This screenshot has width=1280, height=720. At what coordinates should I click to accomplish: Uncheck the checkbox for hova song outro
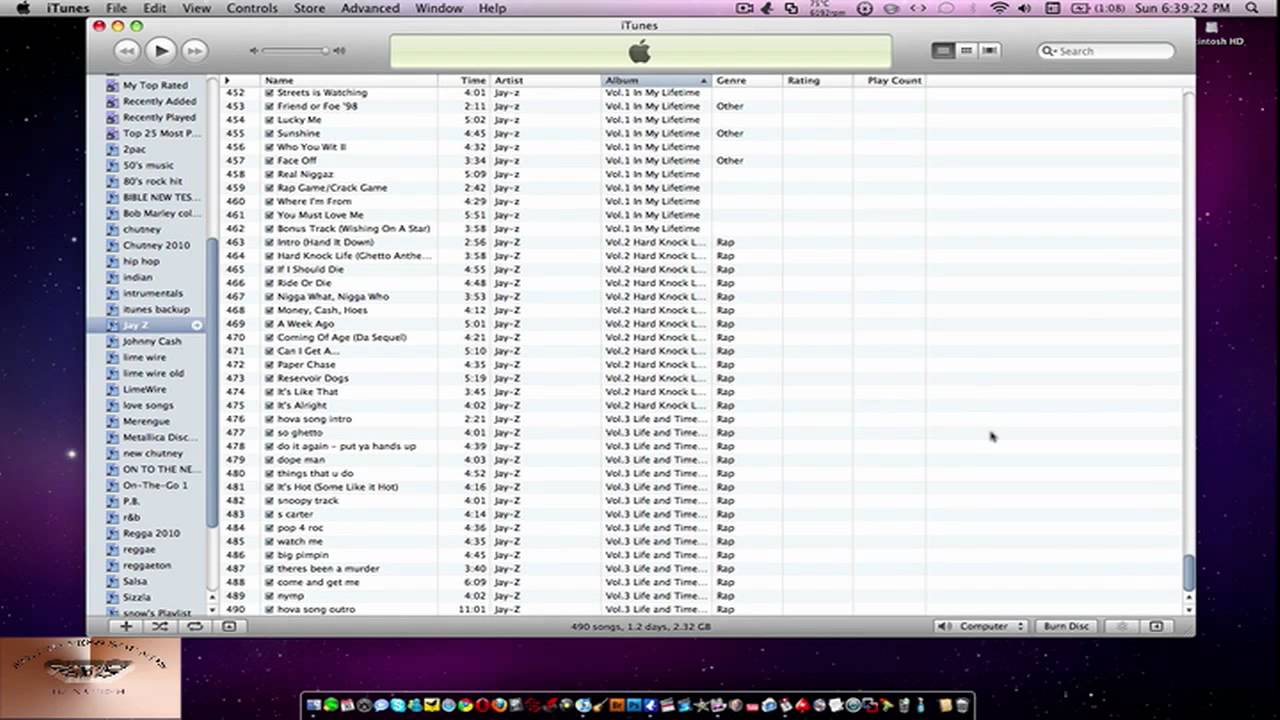coord(269,609)
